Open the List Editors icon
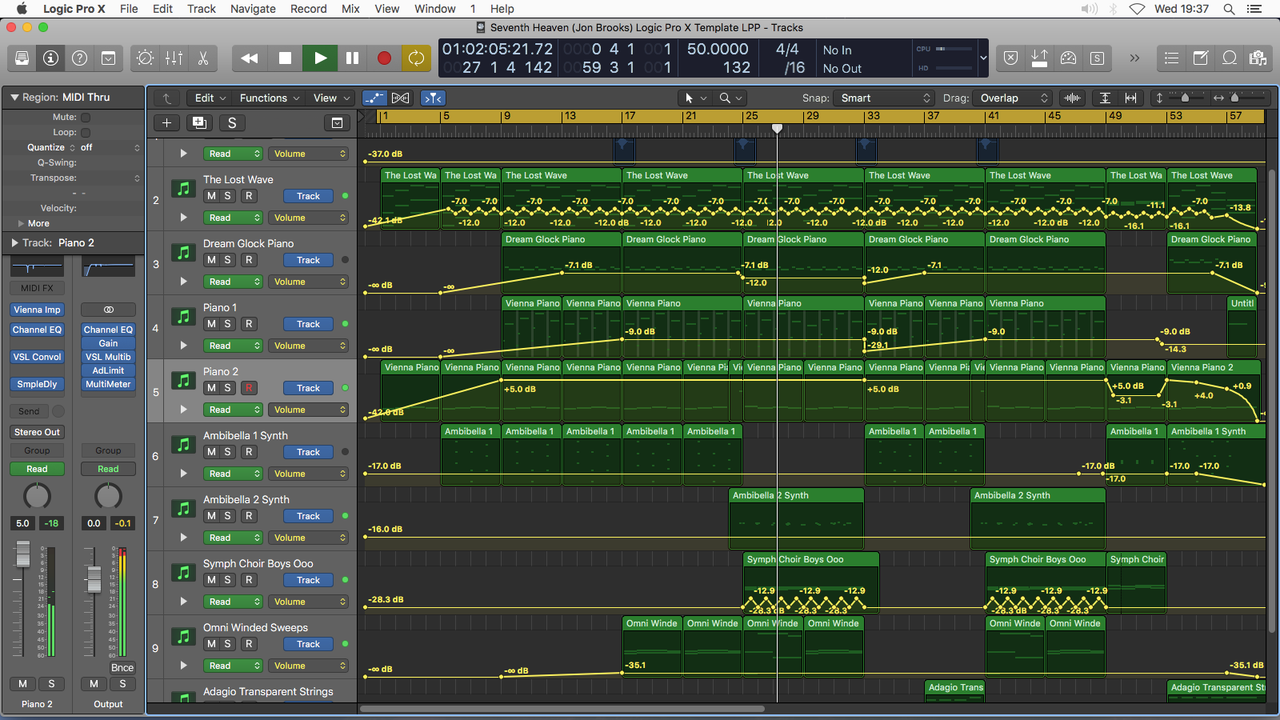 pos(1172,58)
